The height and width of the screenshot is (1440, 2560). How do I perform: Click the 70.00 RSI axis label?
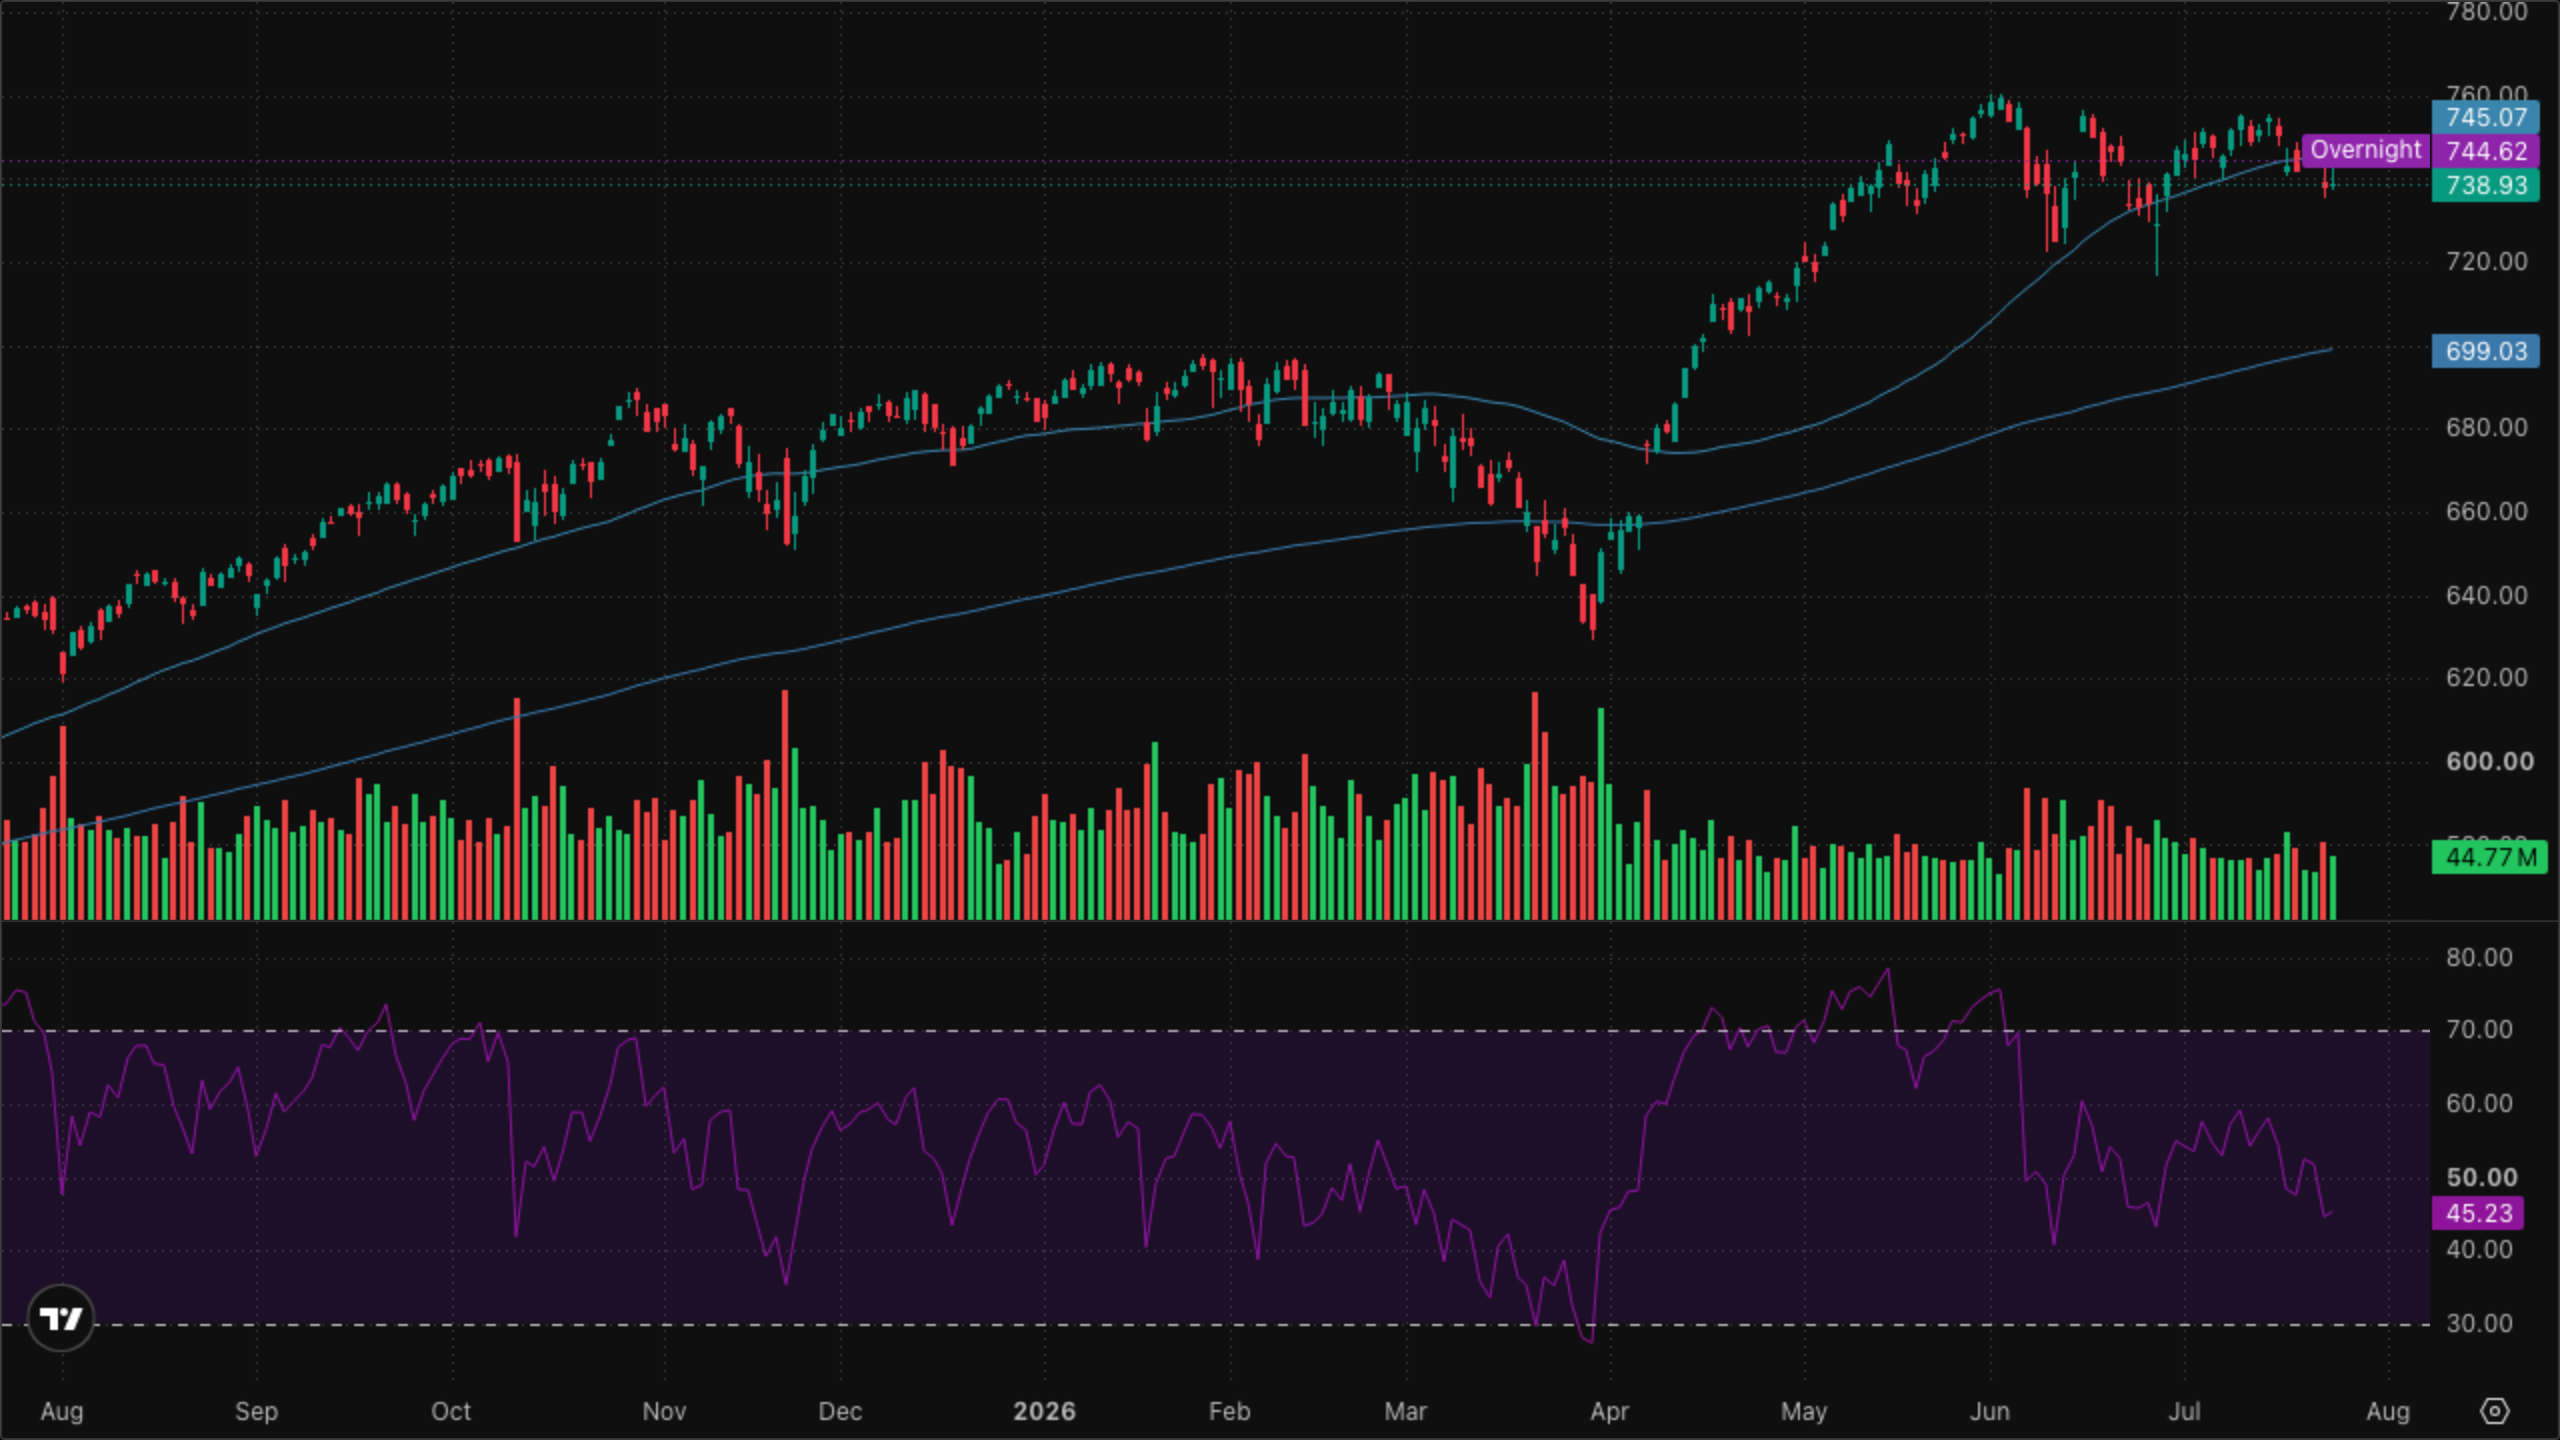click(2479, 1030)
